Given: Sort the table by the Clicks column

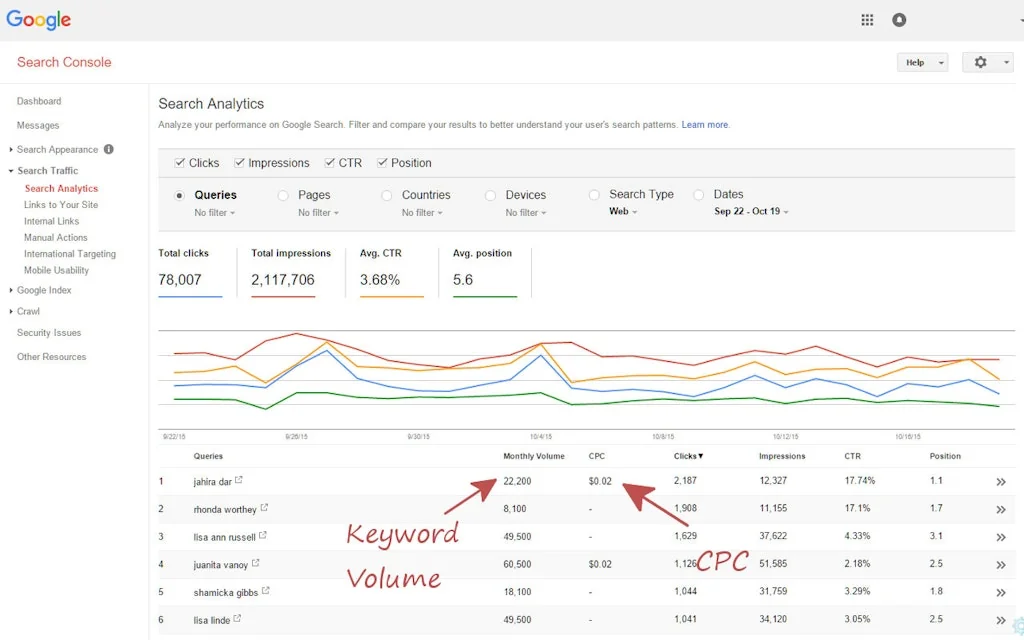Looking at the screenshot, I should click(688, 455).
